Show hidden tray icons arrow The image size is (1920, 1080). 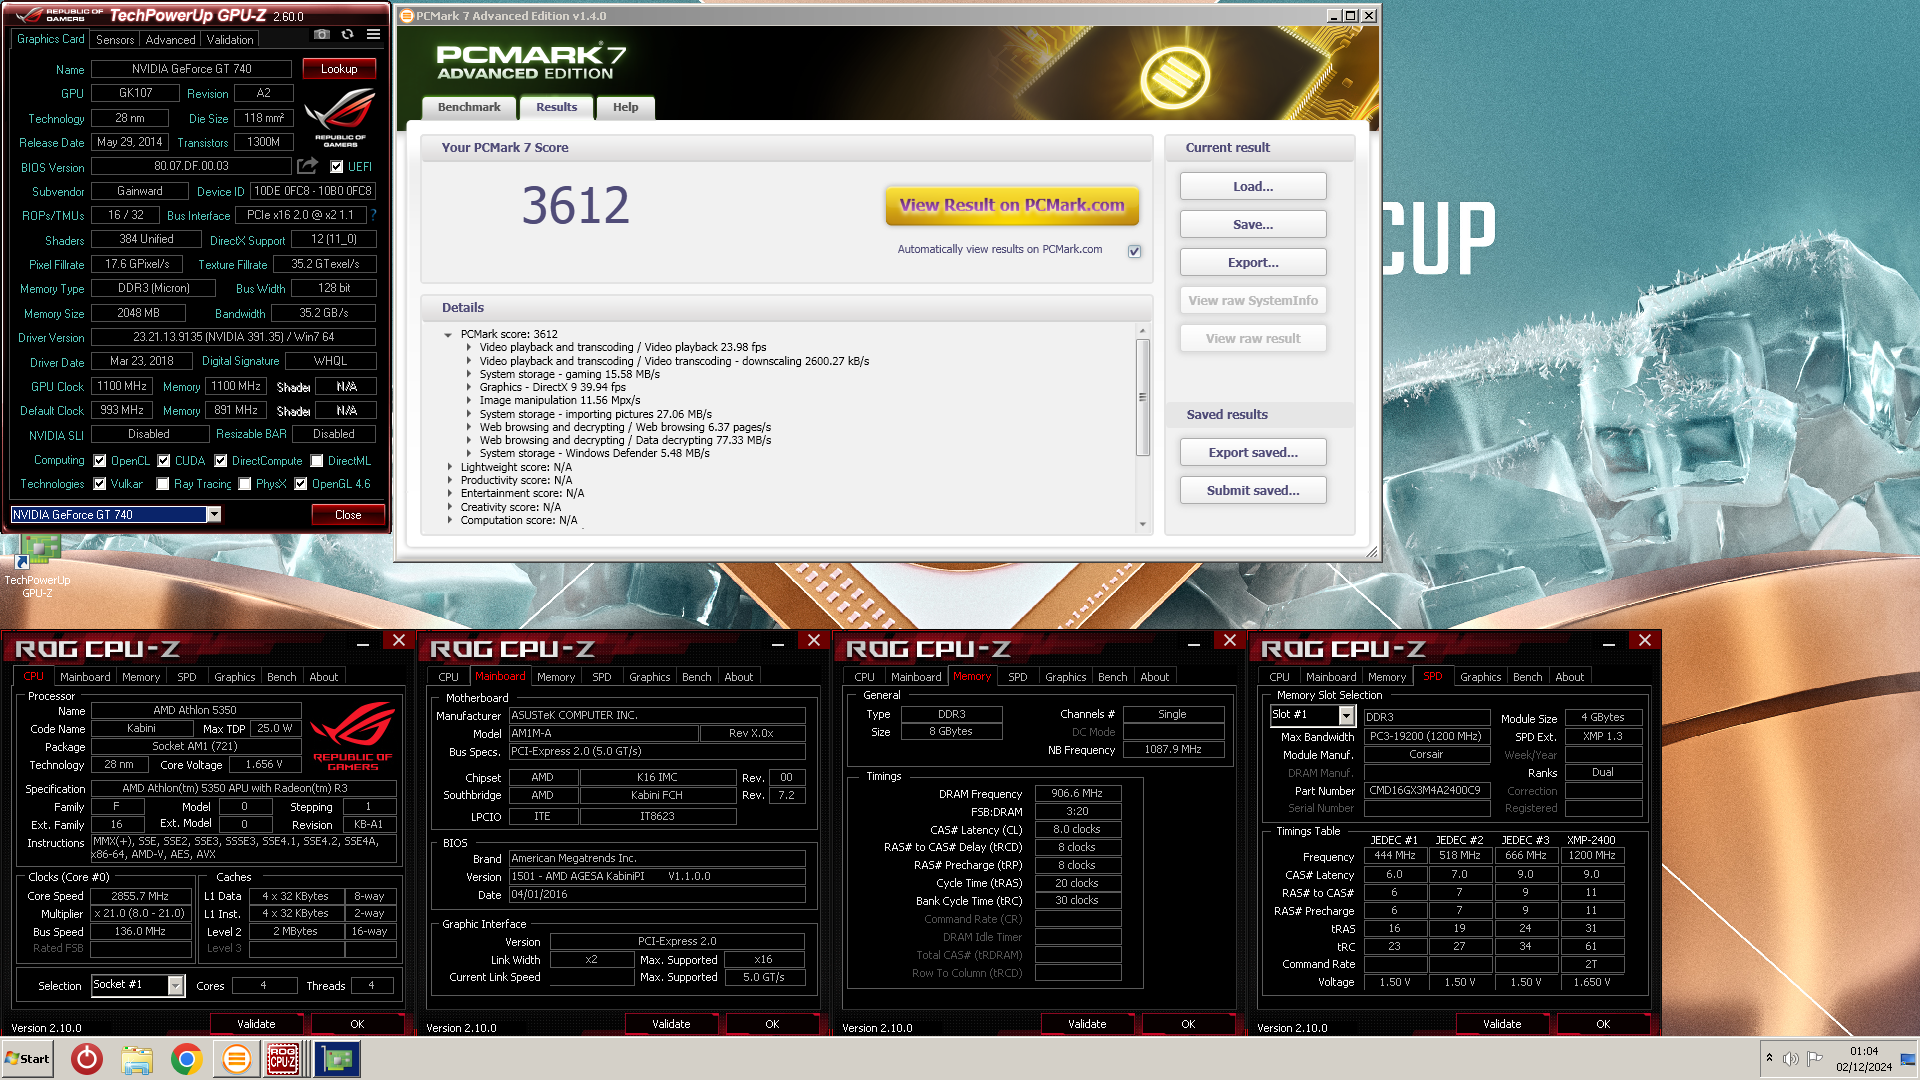click(1769, 1058)
